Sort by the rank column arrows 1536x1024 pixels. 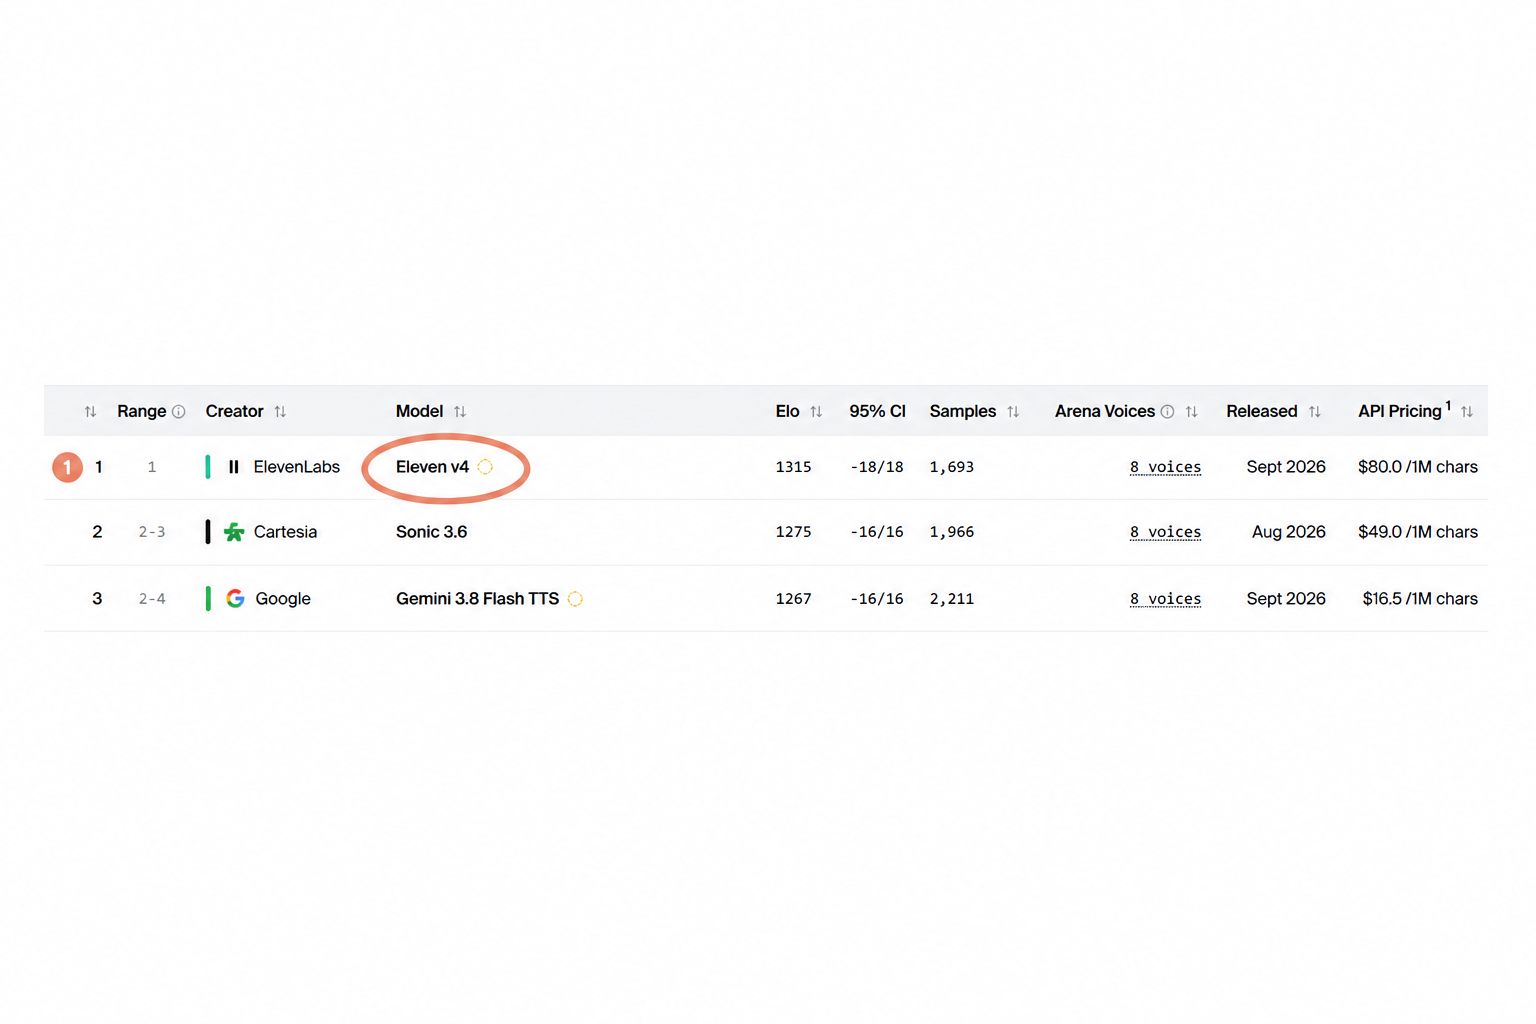pyautogui.click(x=90, y=412)
